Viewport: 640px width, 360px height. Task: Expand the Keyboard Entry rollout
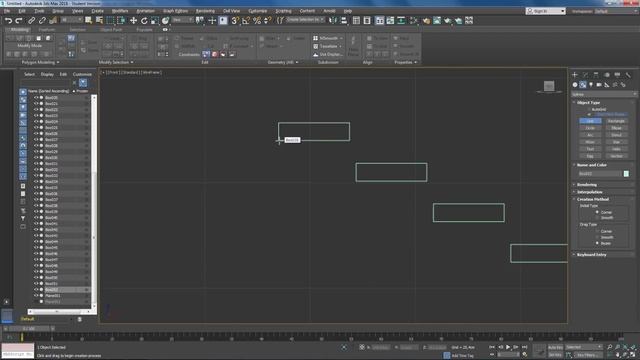click(591, 254)
